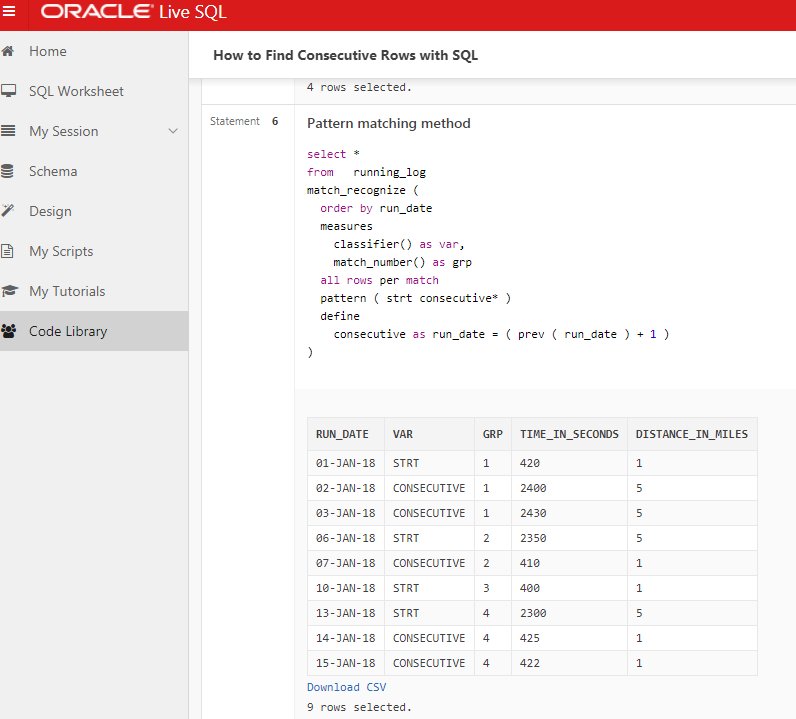Image resolution: width=796 pixels, height=719 pixels.
Task: Click the My Scripts document icon
Action: 7,251
